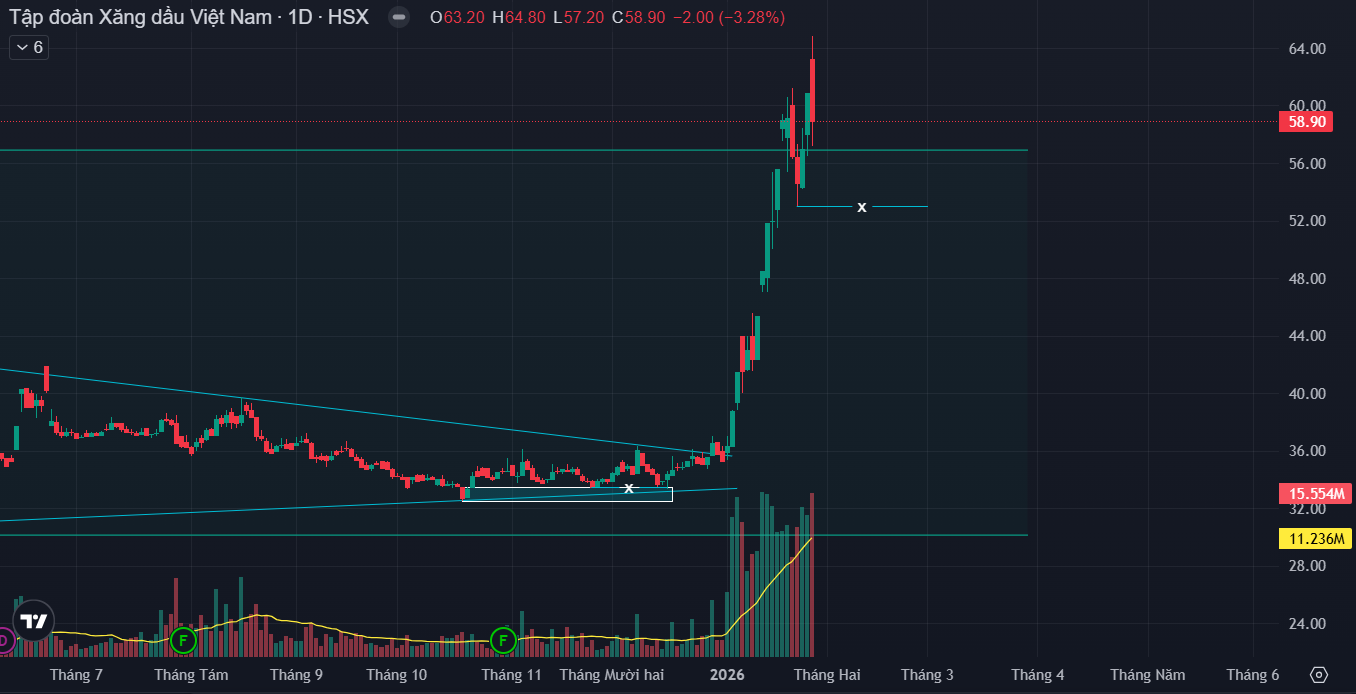Click the Tháng 3 time axis label
Screen dimensions: 1356x694
coord(927,675)
